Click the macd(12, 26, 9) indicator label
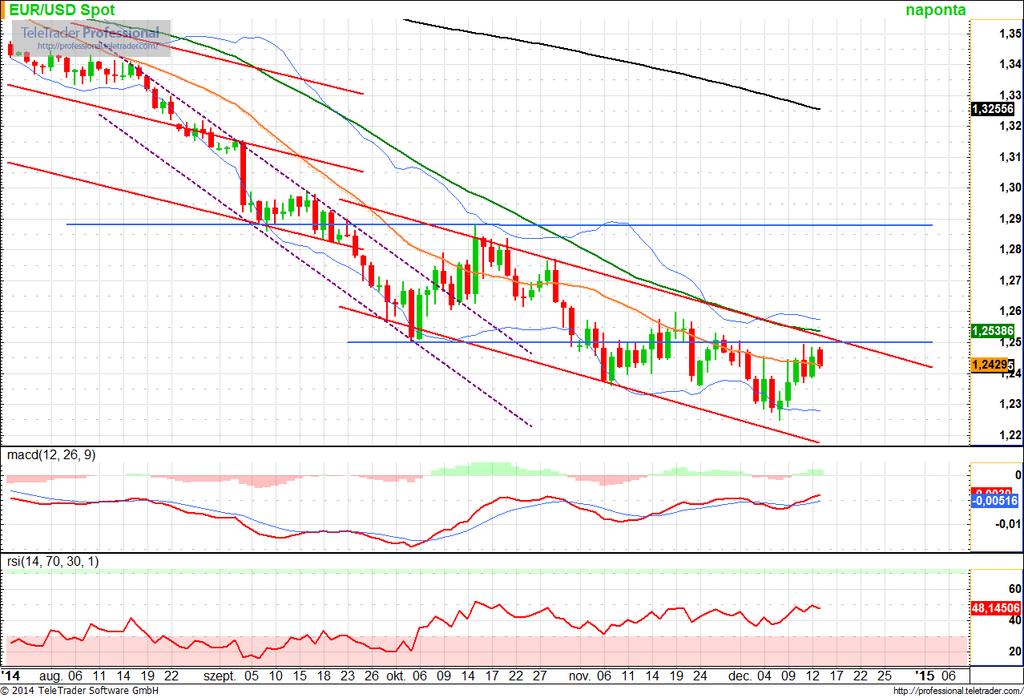 [x=51, y=454]
